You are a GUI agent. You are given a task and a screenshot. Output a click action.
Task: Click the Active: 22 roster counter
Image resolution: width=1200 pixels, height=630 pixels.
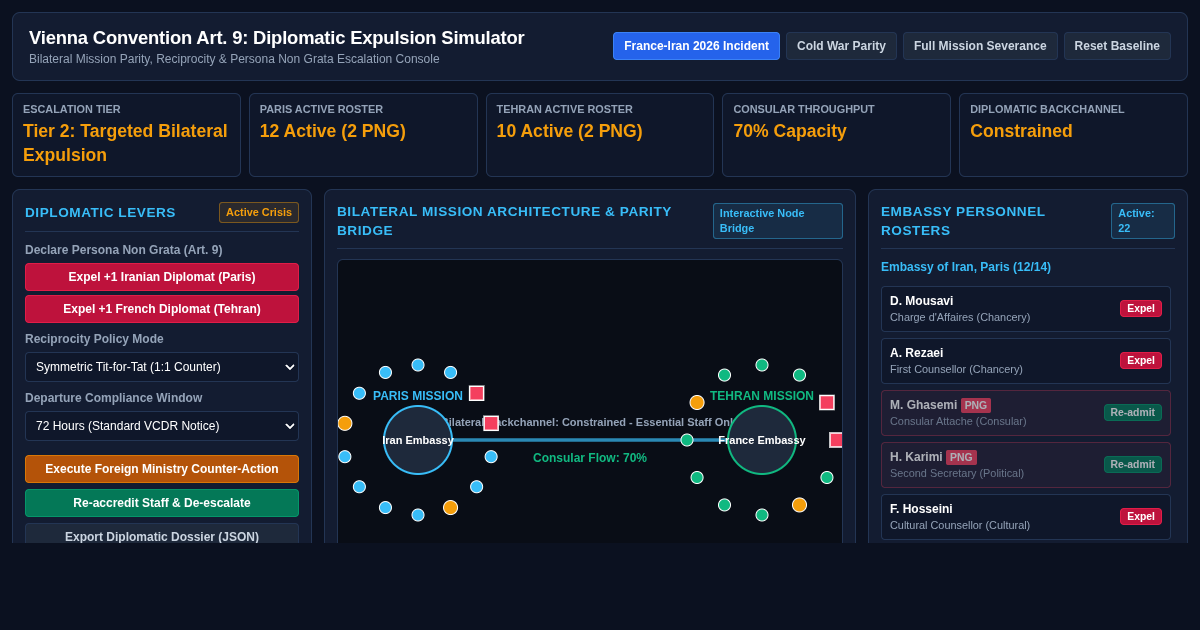(x=1143, y=221)
